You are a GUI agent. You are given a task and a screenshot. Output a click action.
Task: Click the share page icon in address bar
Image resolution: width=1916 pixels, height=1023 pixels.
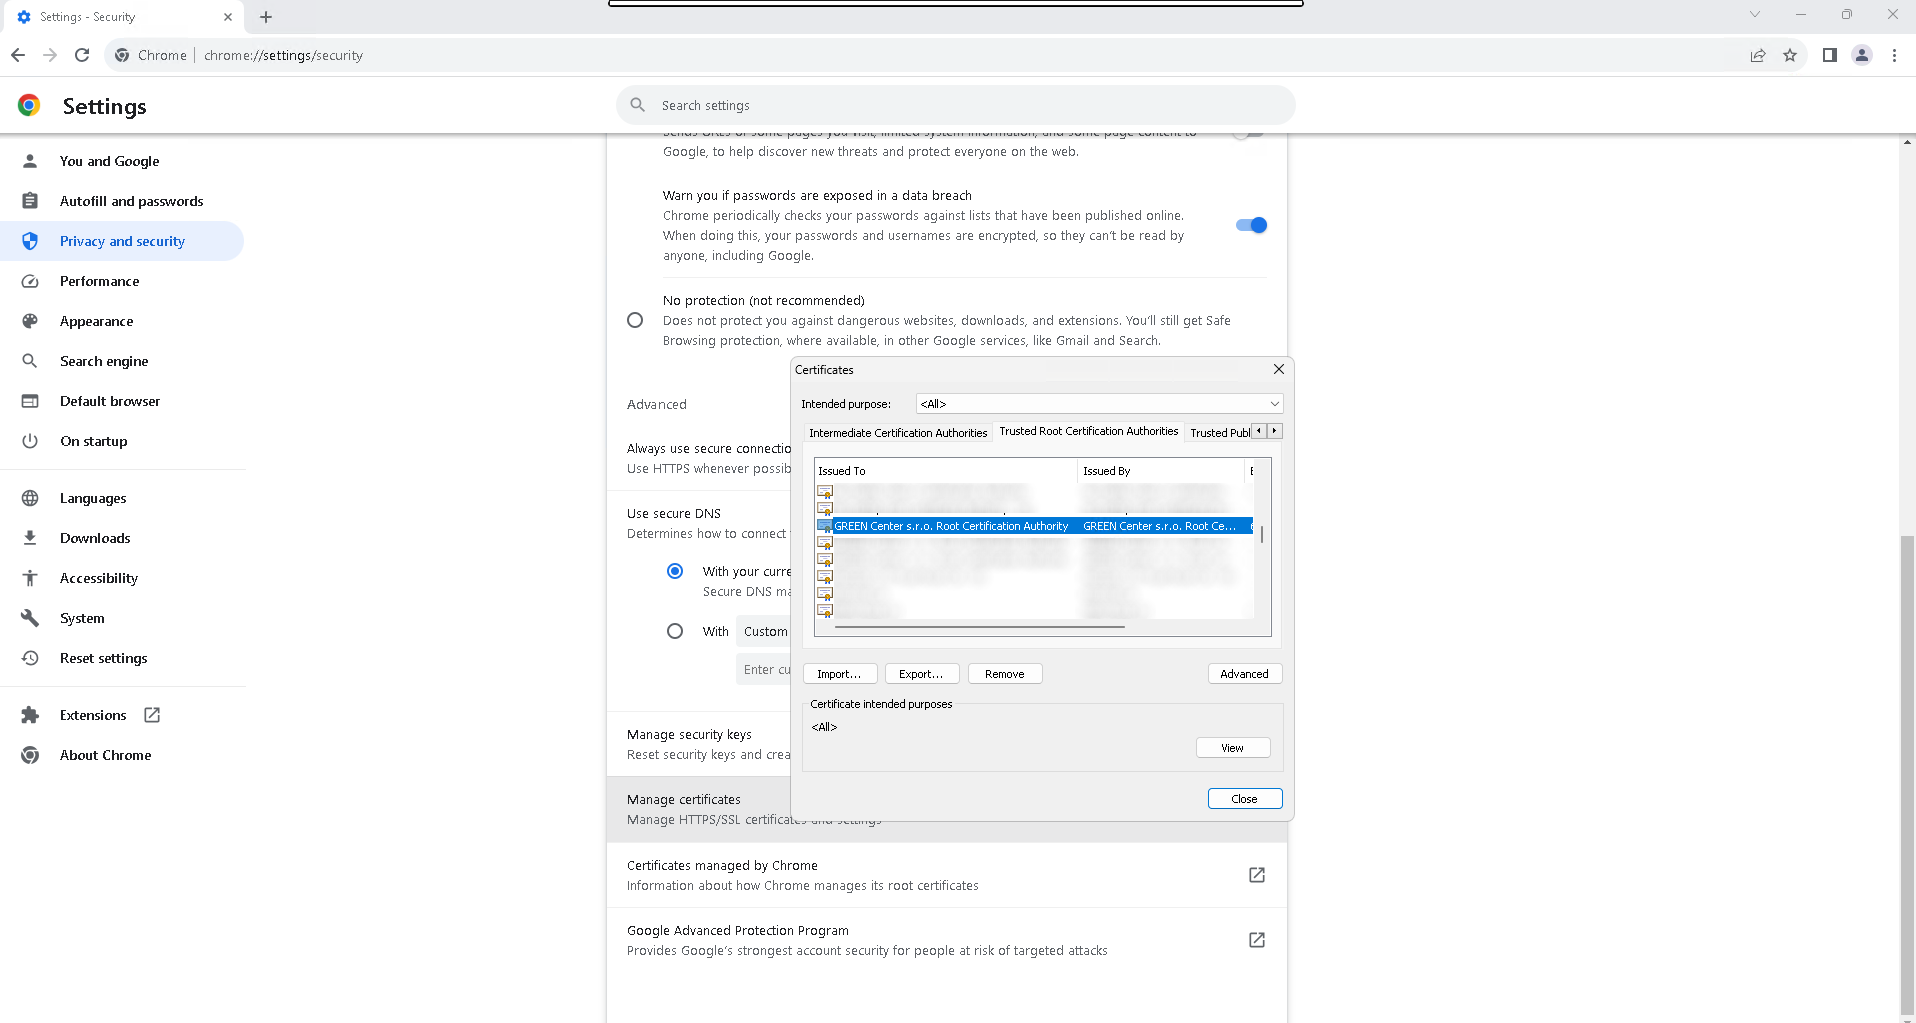1758,55
